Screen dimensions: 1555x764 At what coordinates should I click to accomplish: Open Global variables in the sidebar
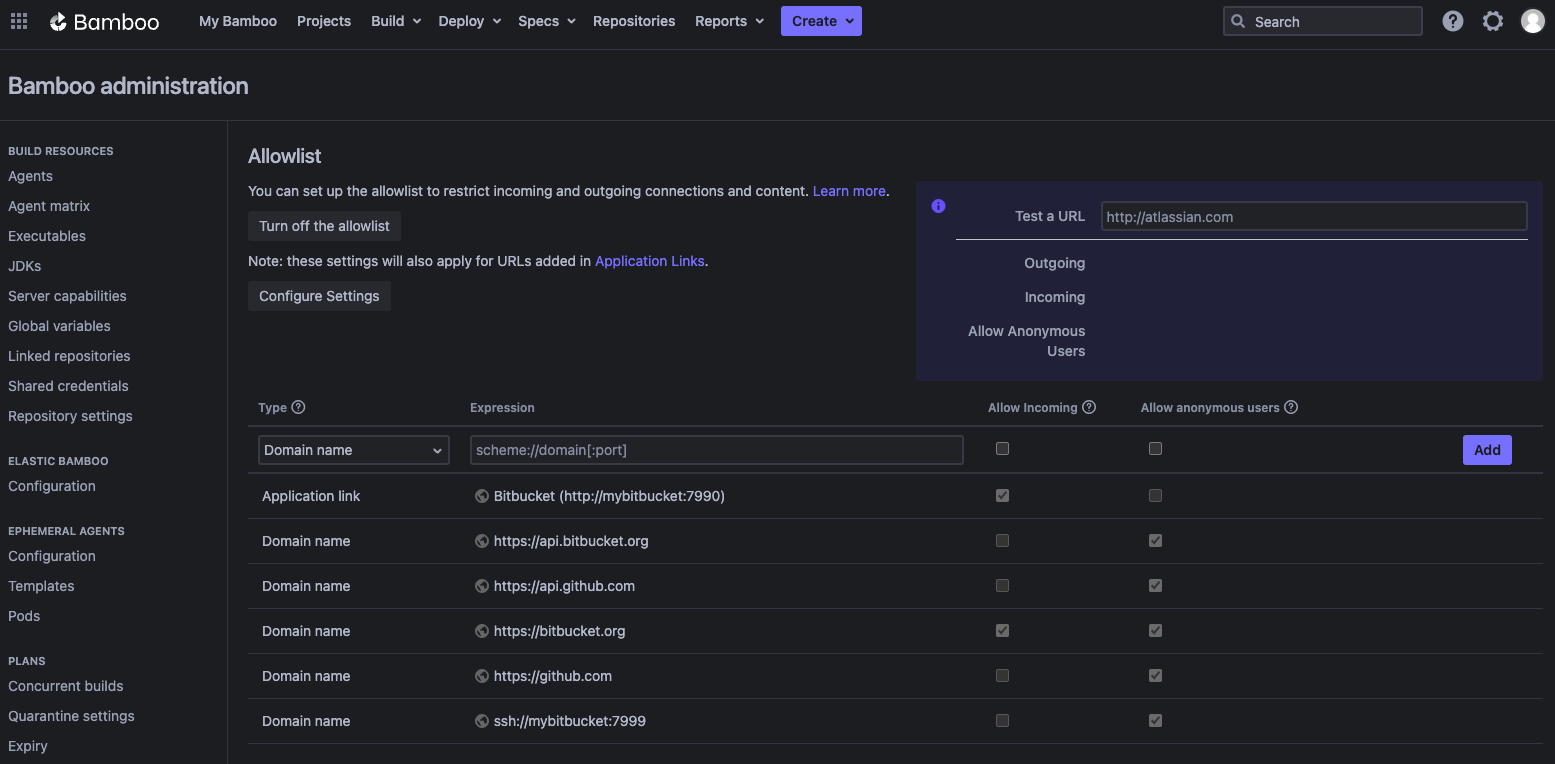pyautogui.click(x=59, y=326)
